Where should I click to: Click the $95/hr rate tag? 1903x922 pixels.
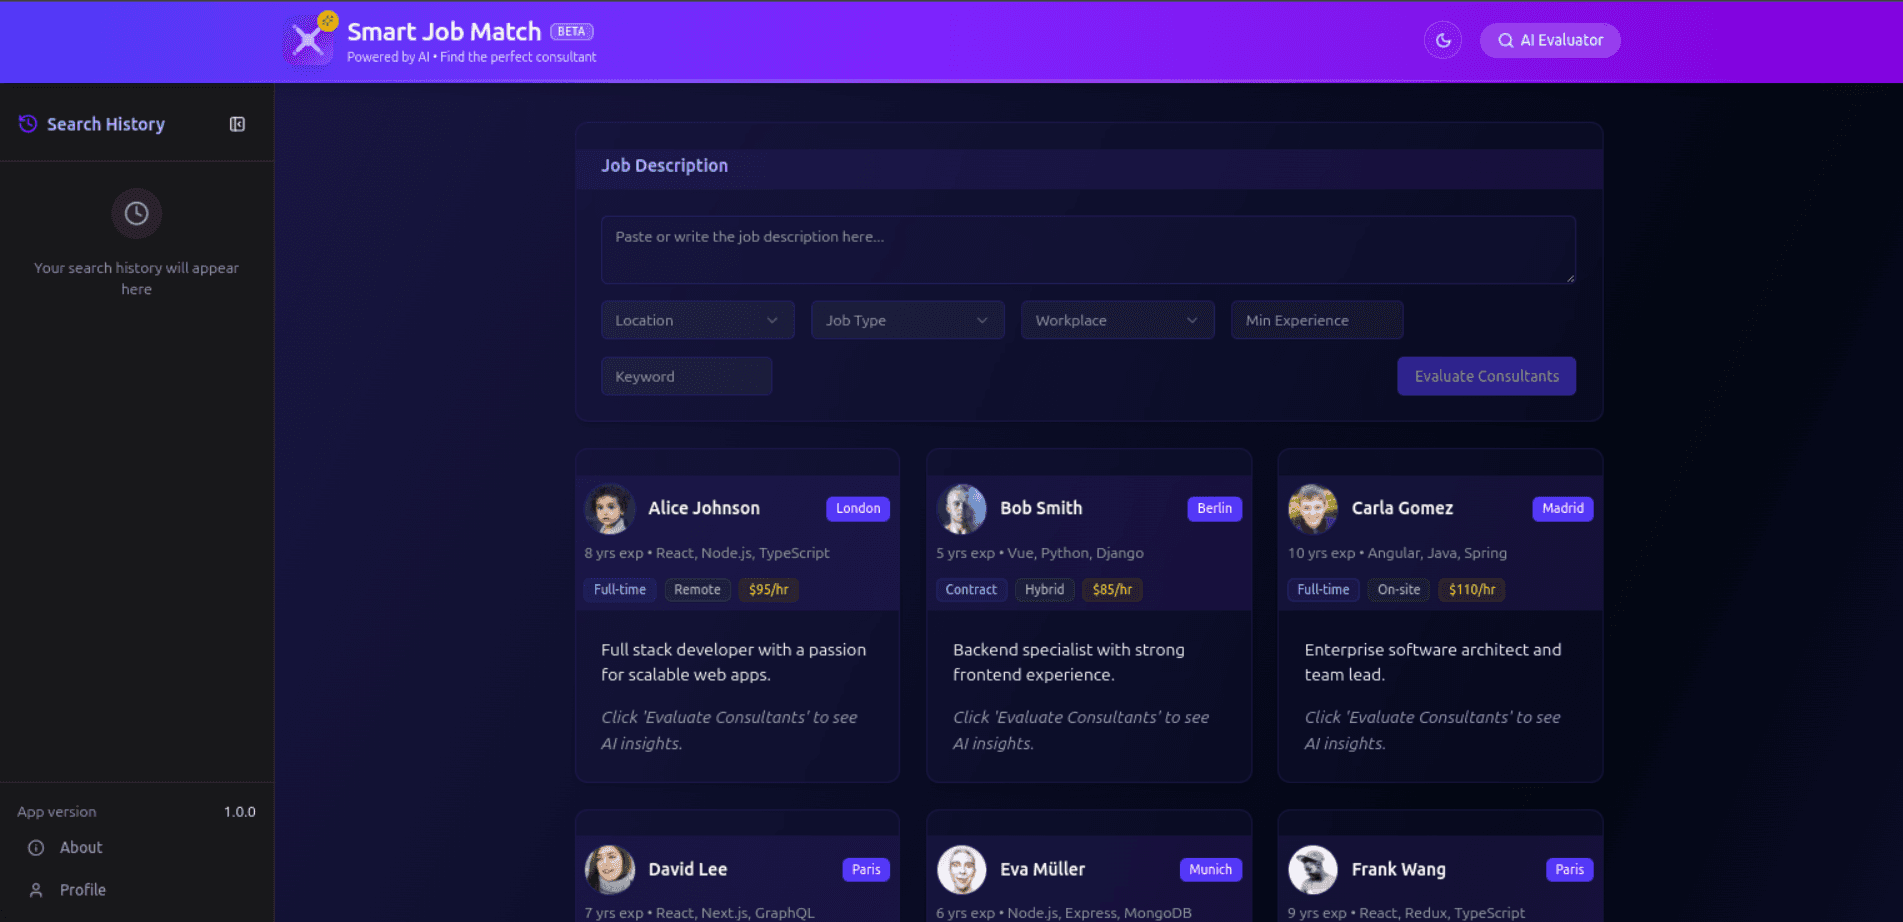[x=768, y=590]
